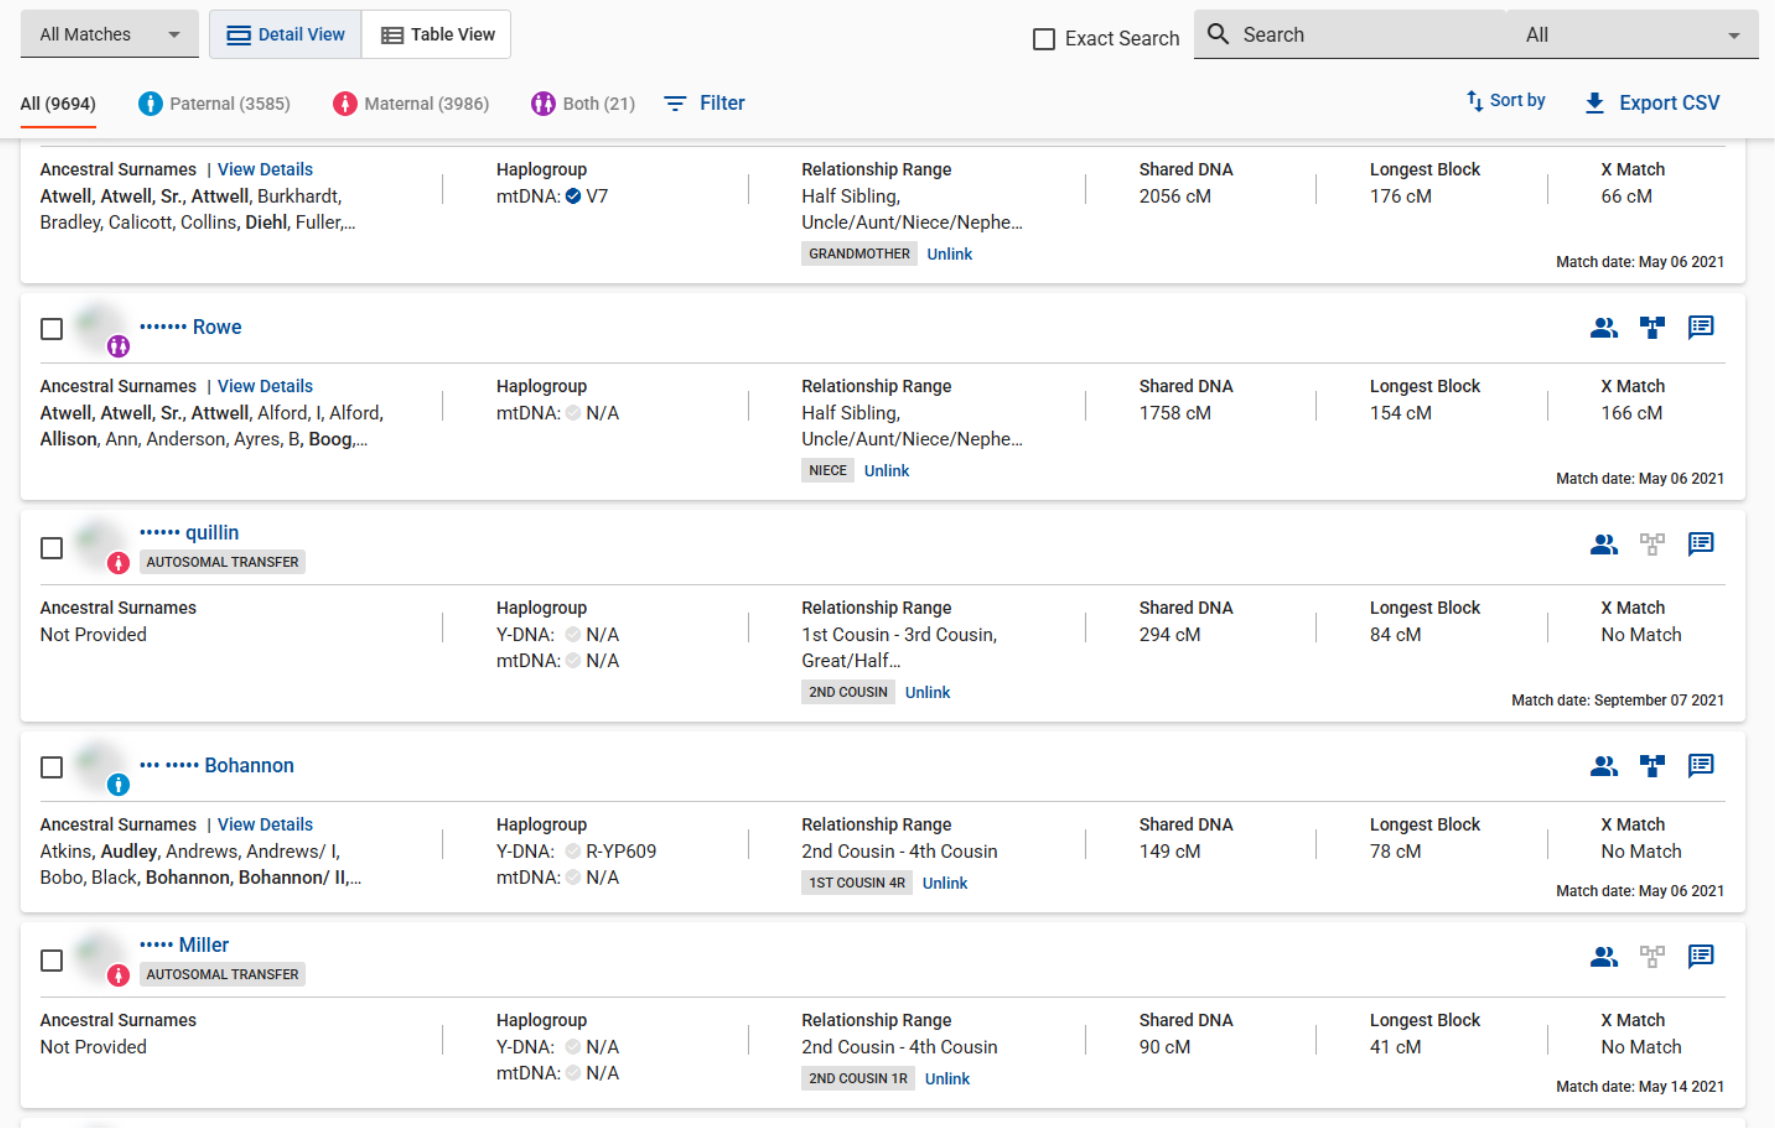Image resolution: width=1775 pixels, height=1128 pixels.
Task: Export matches with Export CSV
Action: click(1652, 103)
